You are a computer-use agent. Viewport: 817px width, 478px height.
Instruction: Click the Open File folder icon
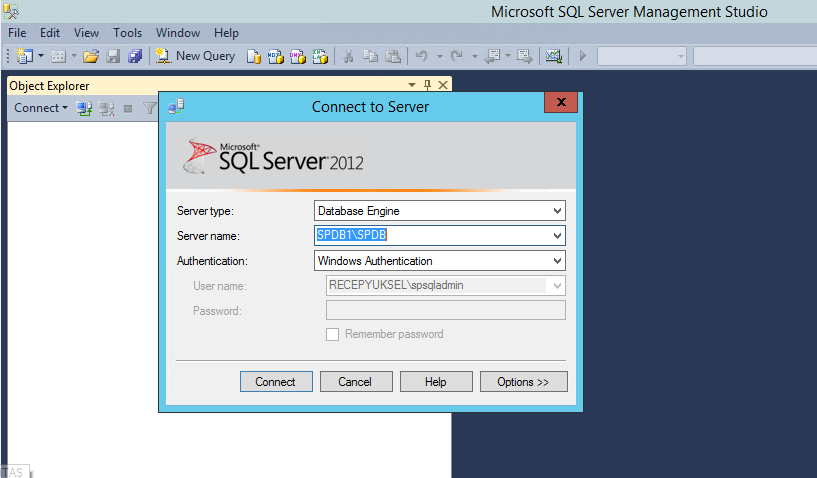(x=91, y=56)
